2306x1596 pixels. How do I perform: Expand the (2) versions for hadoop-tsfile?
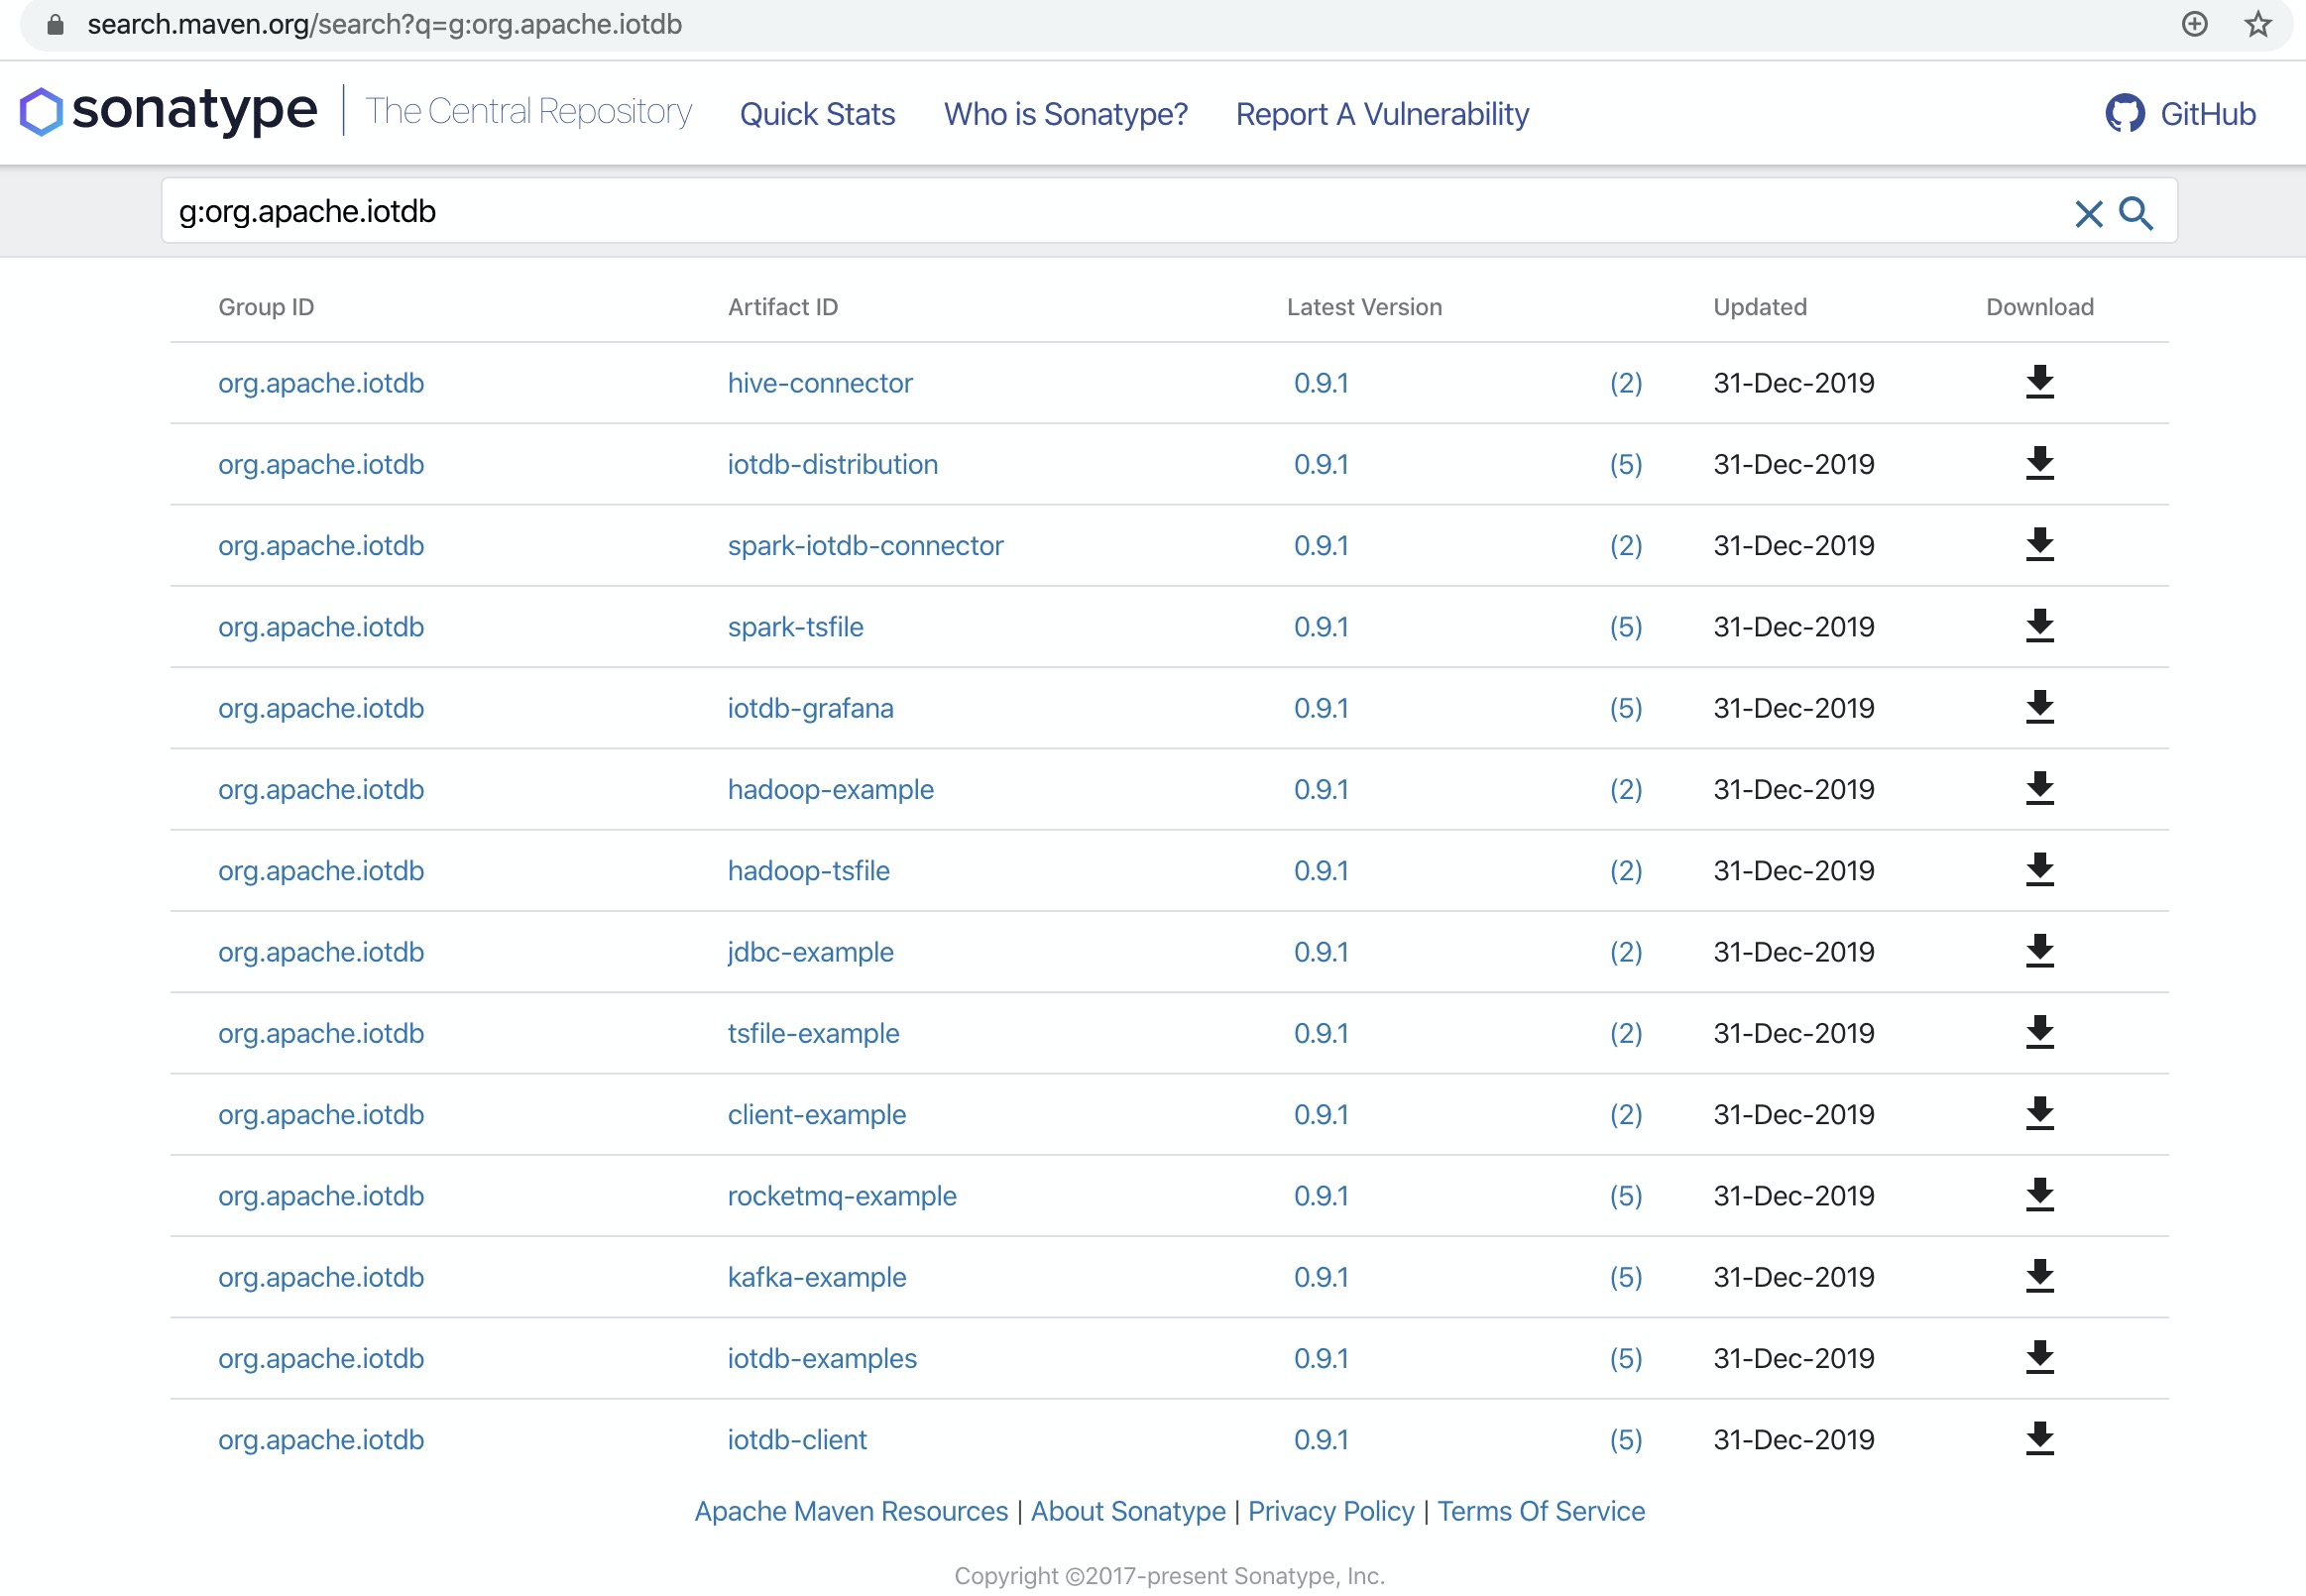tap(1625, 870)
